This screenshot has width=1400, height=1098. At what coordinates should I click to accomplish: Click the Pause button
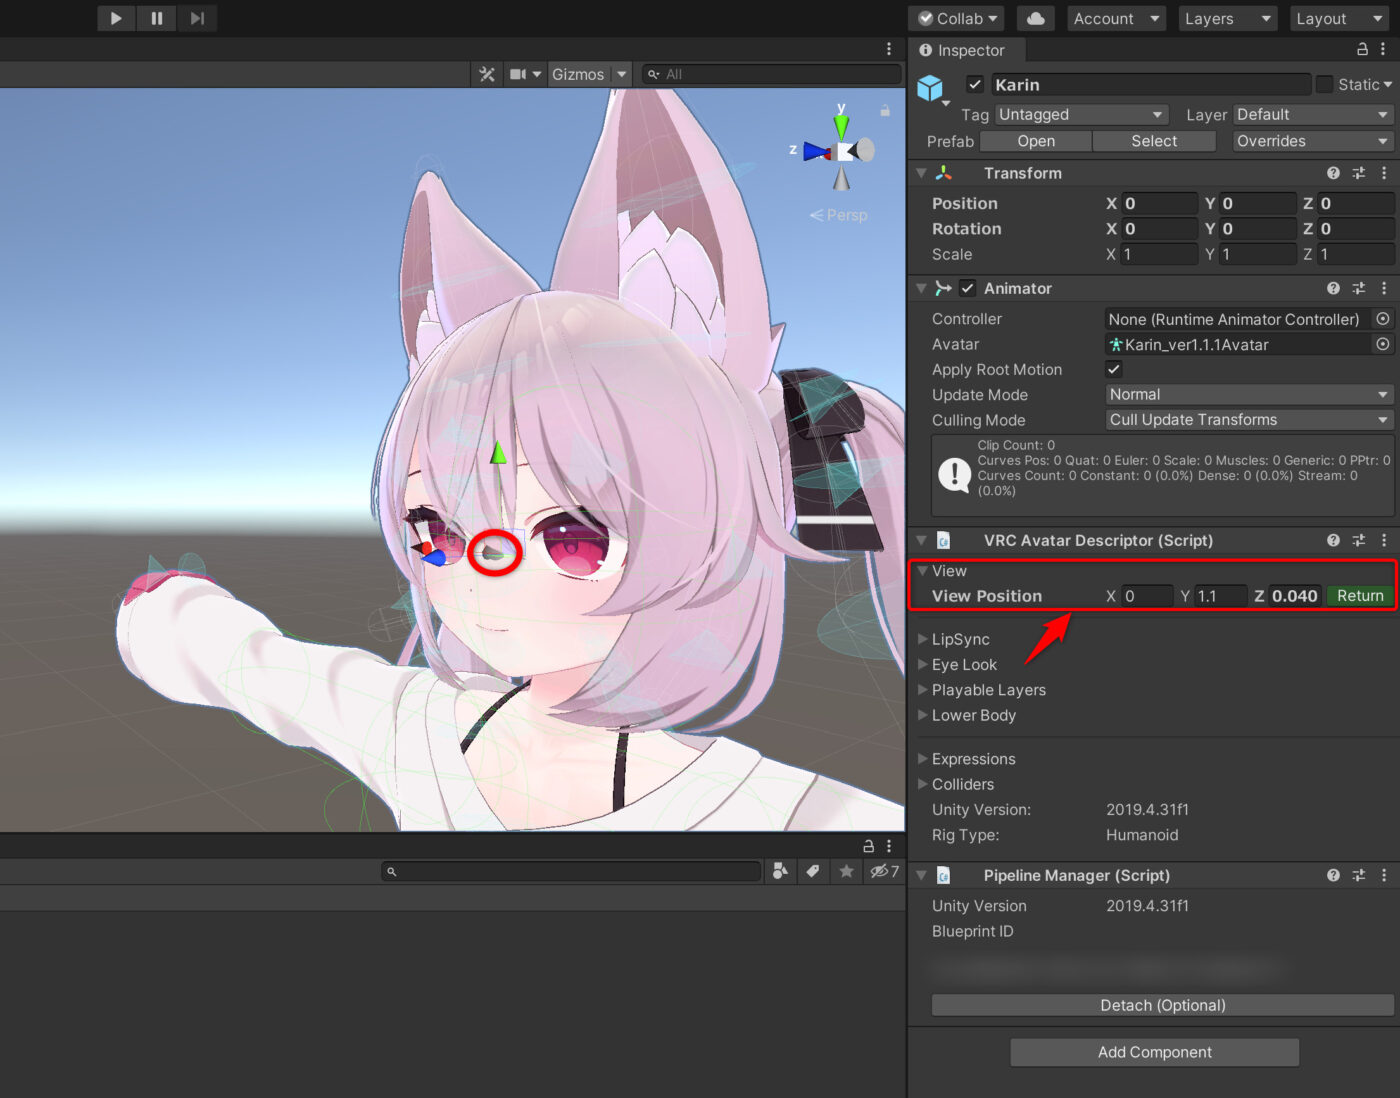156,18
